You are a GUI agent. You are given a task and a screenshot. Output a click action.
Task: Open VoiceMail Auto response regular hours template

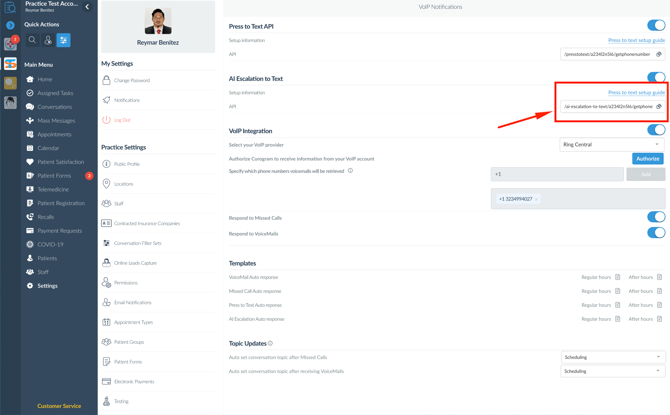(x=617, y=277)
